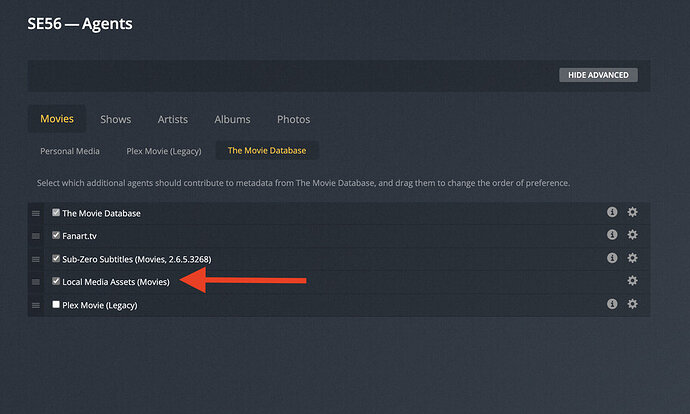Click drag handle of Sub-Zero Subtitles row
690x414 pixels.
(36, 259)
